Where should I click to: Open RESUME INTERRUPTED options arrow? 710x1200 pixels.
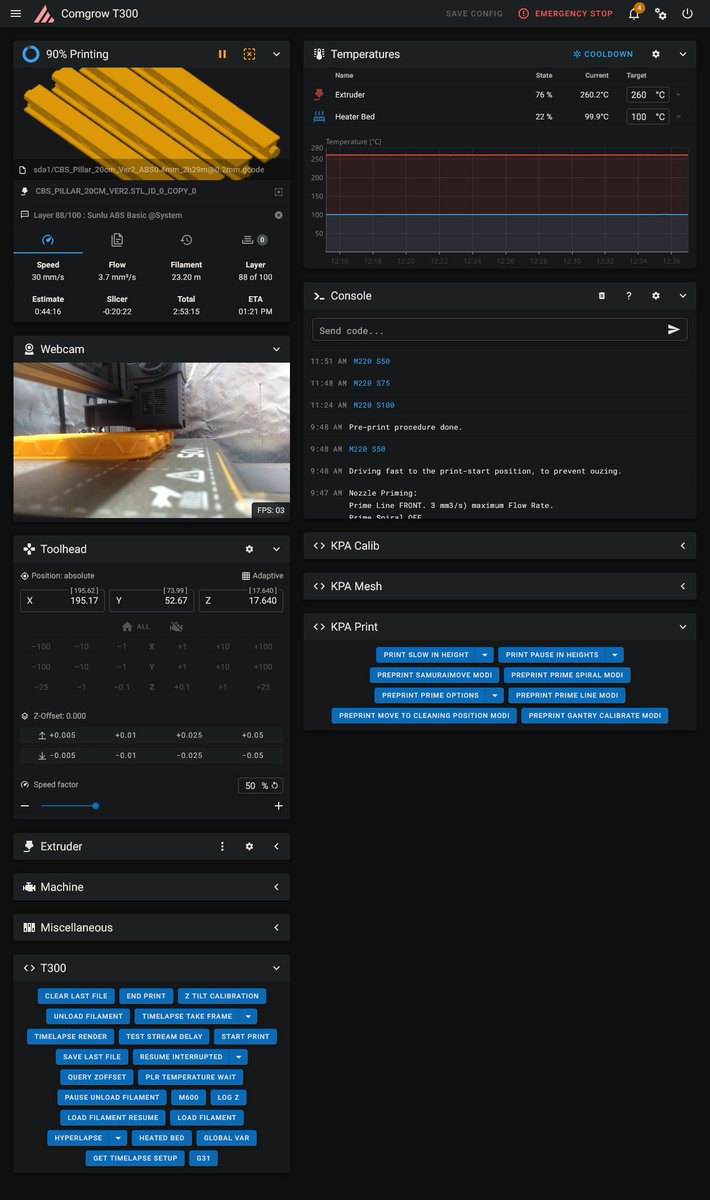coord(239,1057)
